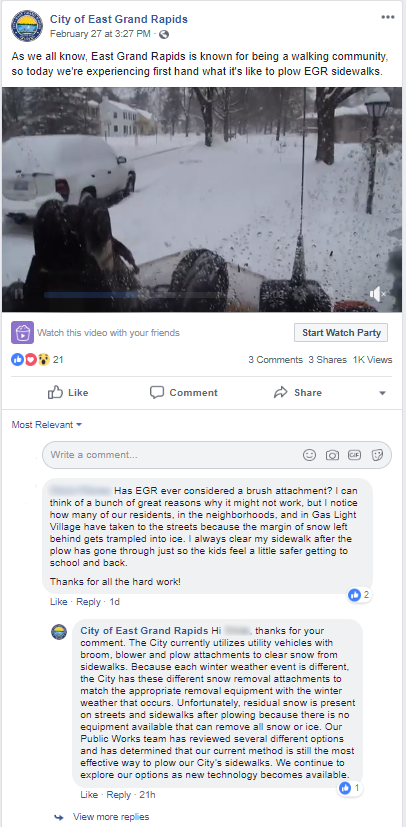Click the purple Watch Party icon
406x827 pixels.
click(22, 333)
